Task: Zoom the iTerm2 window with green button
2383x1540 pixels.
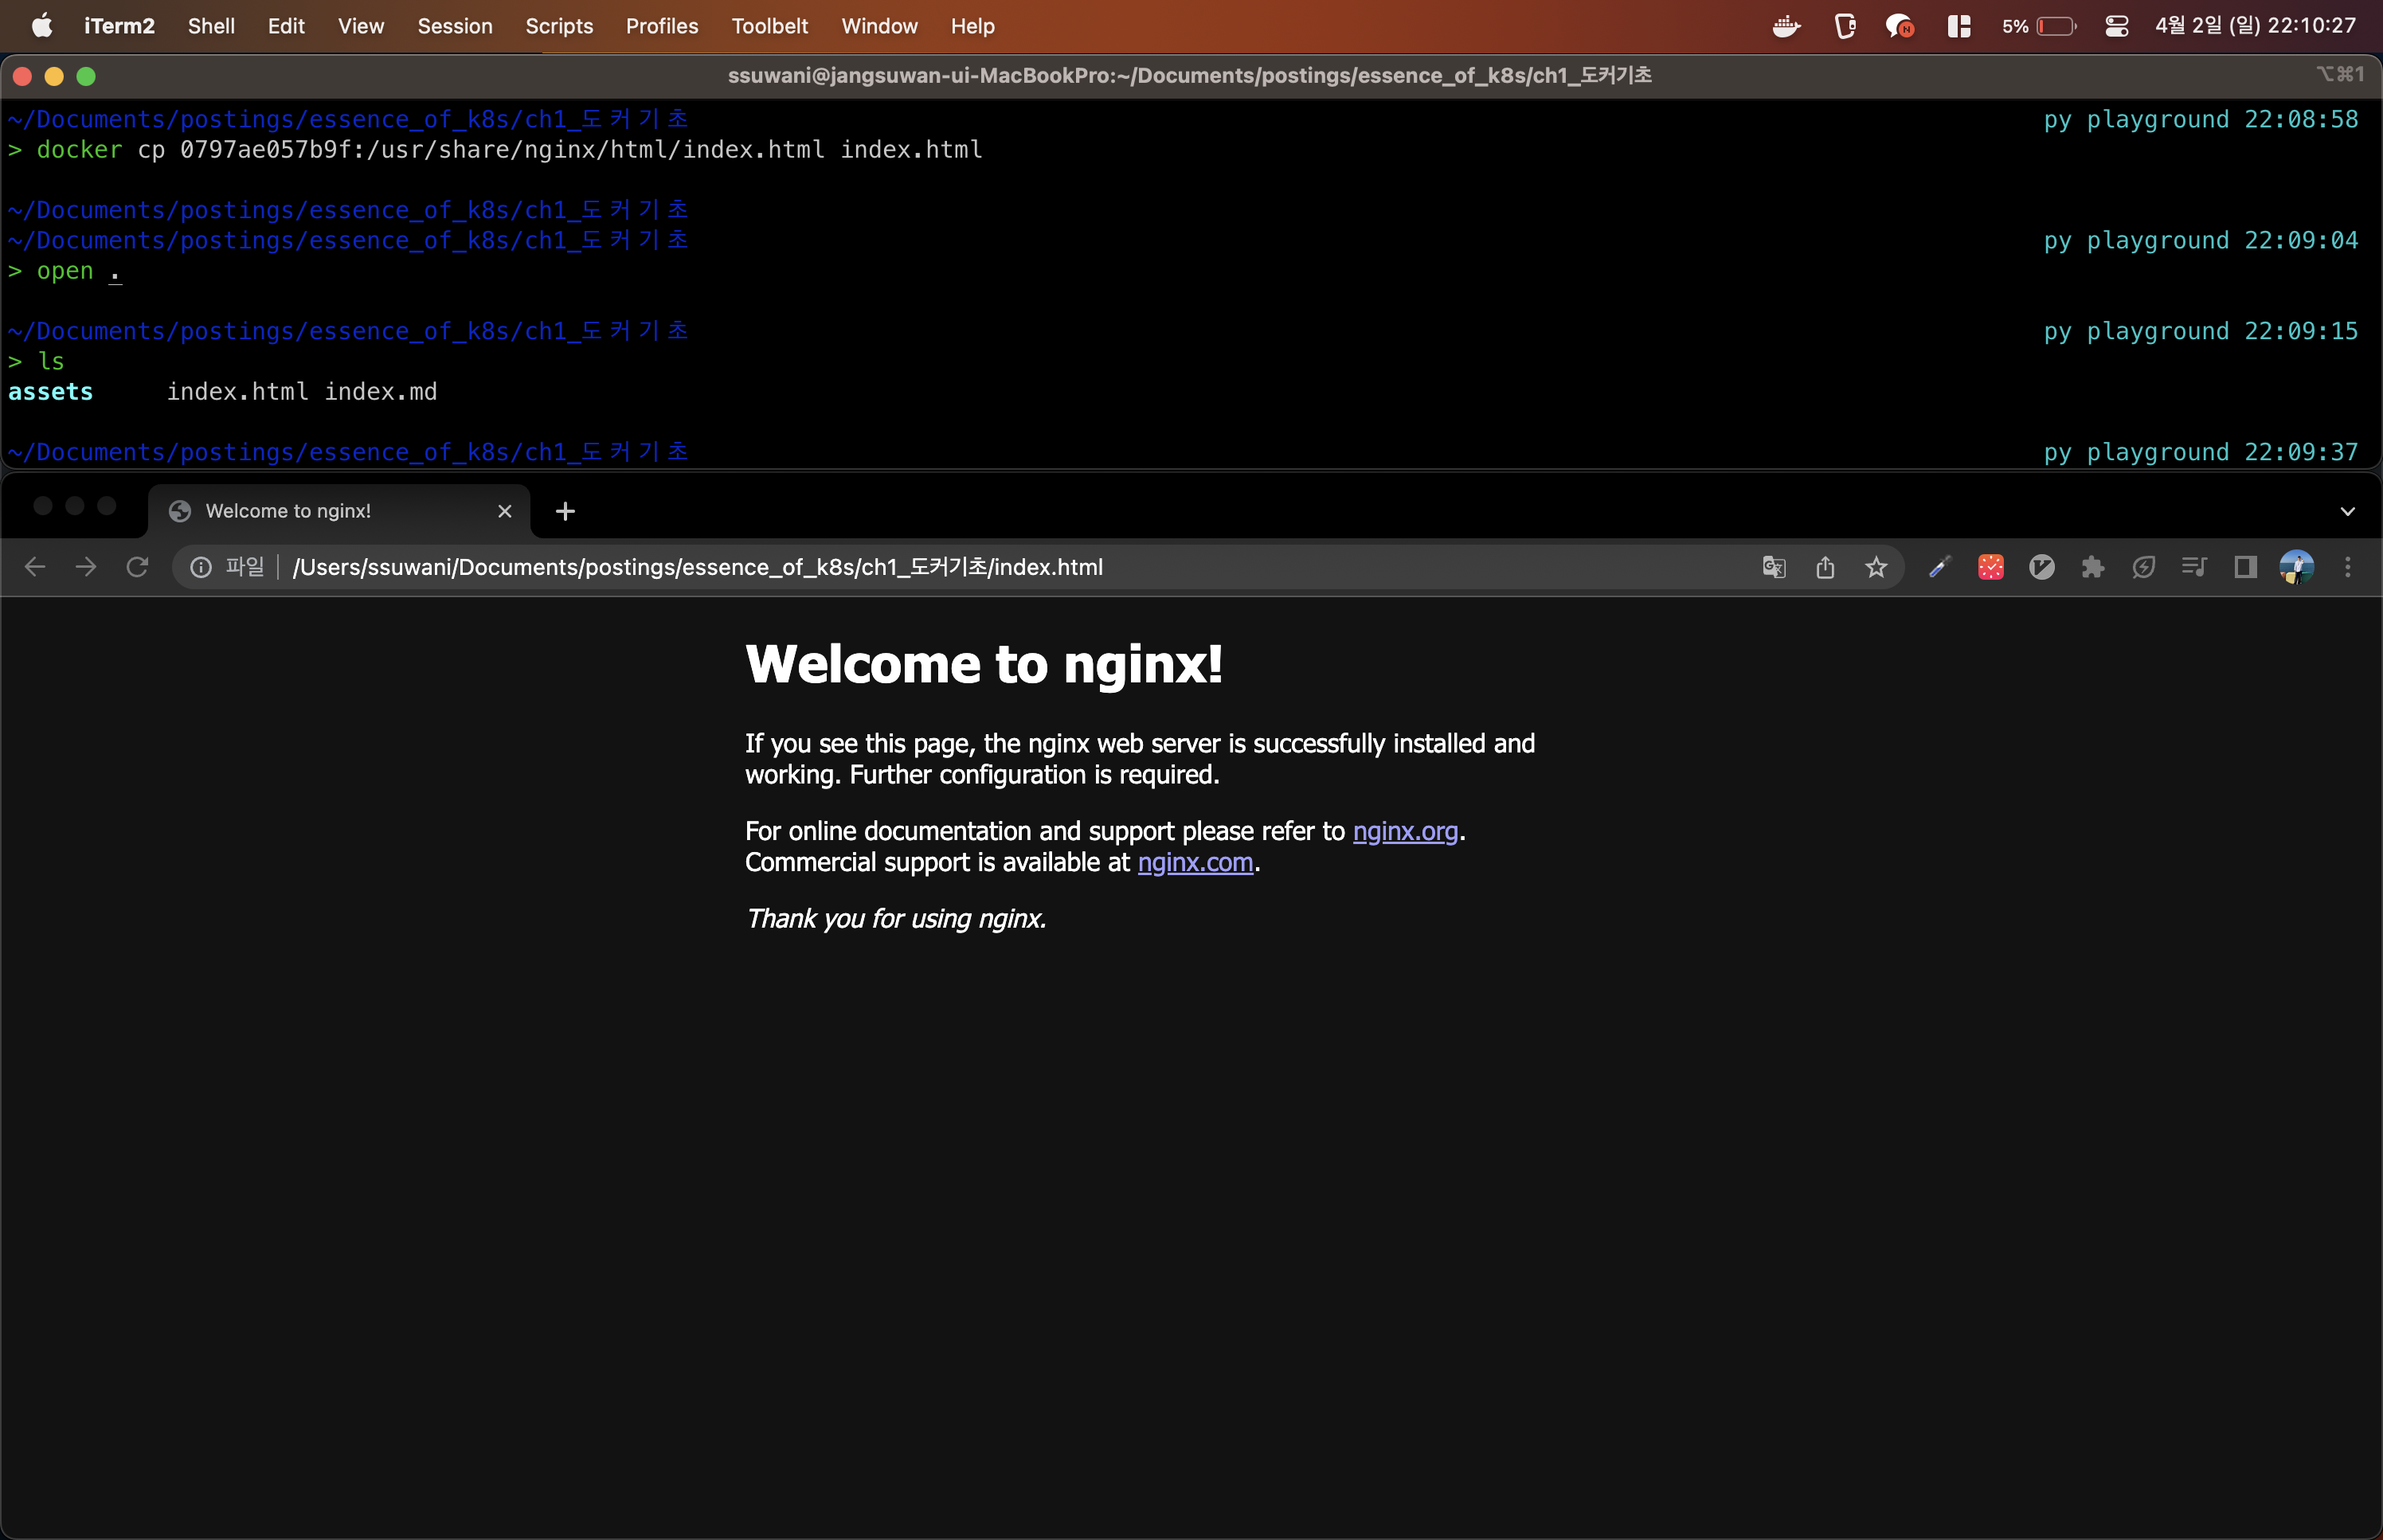Action: coord(86,76)
